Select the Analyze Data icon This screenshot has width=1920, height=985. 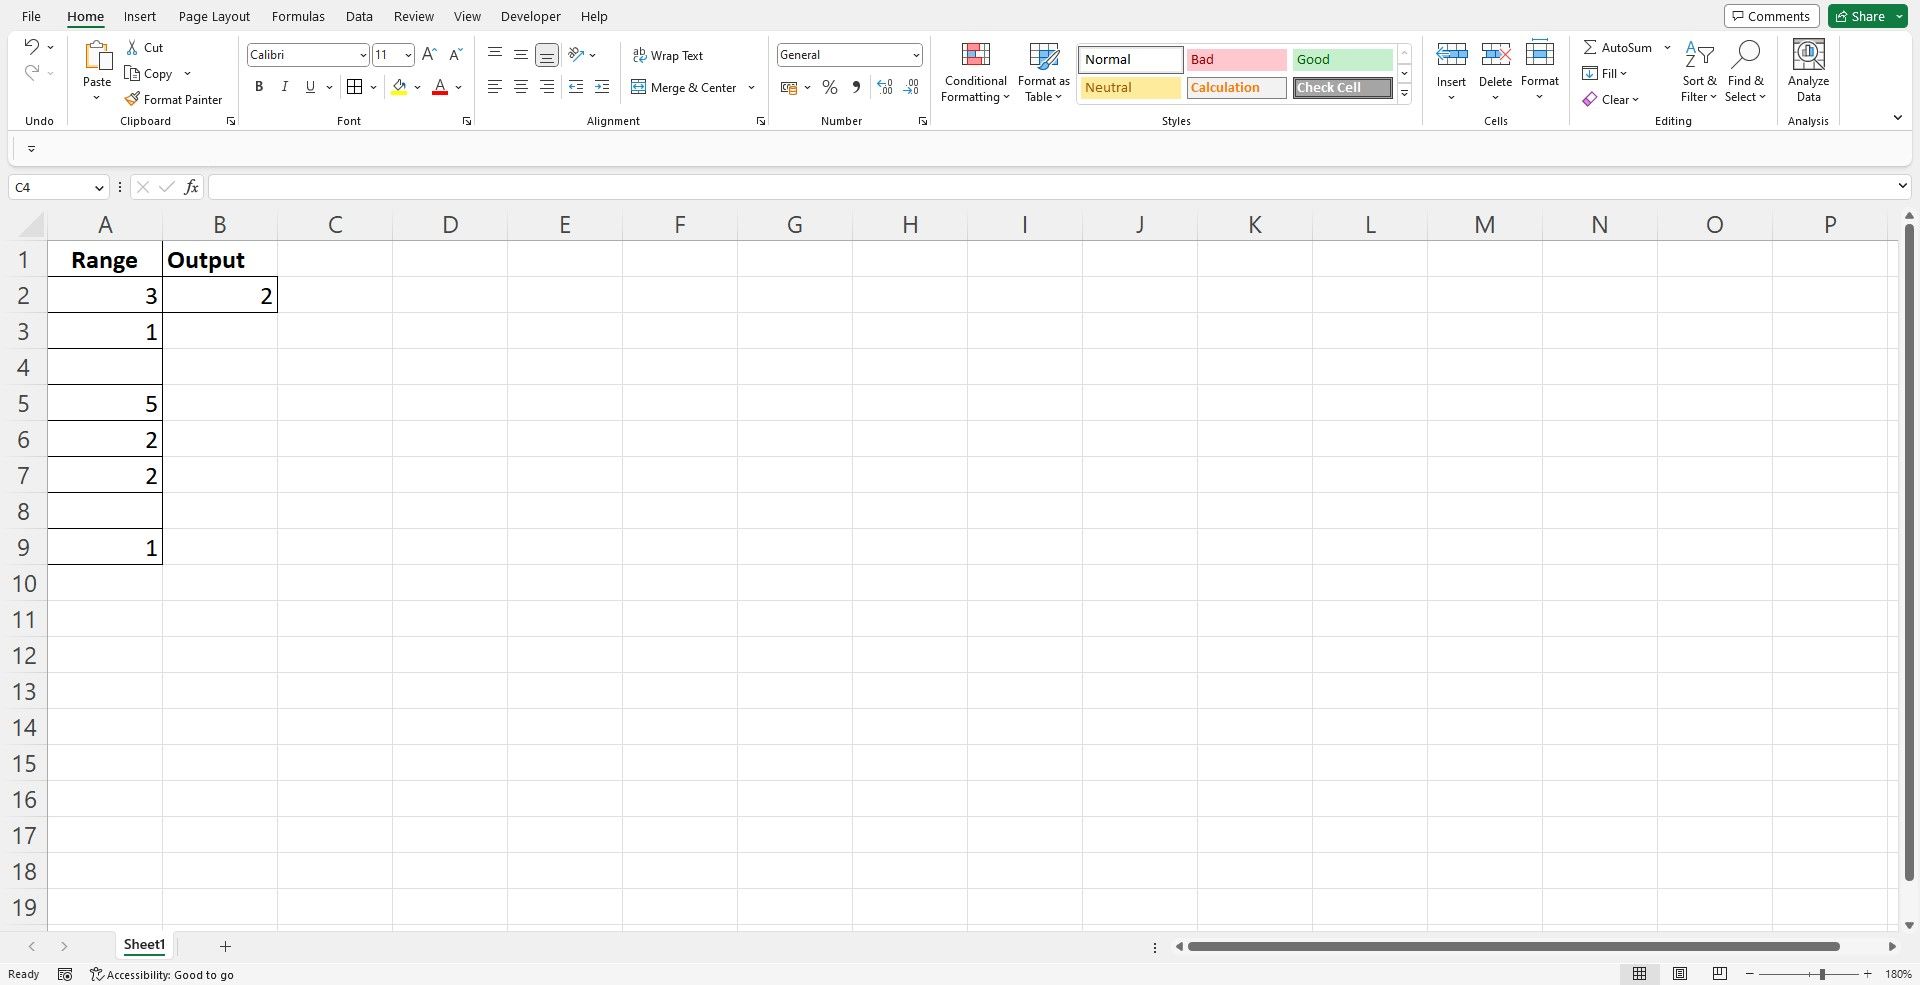(1807, 54)
